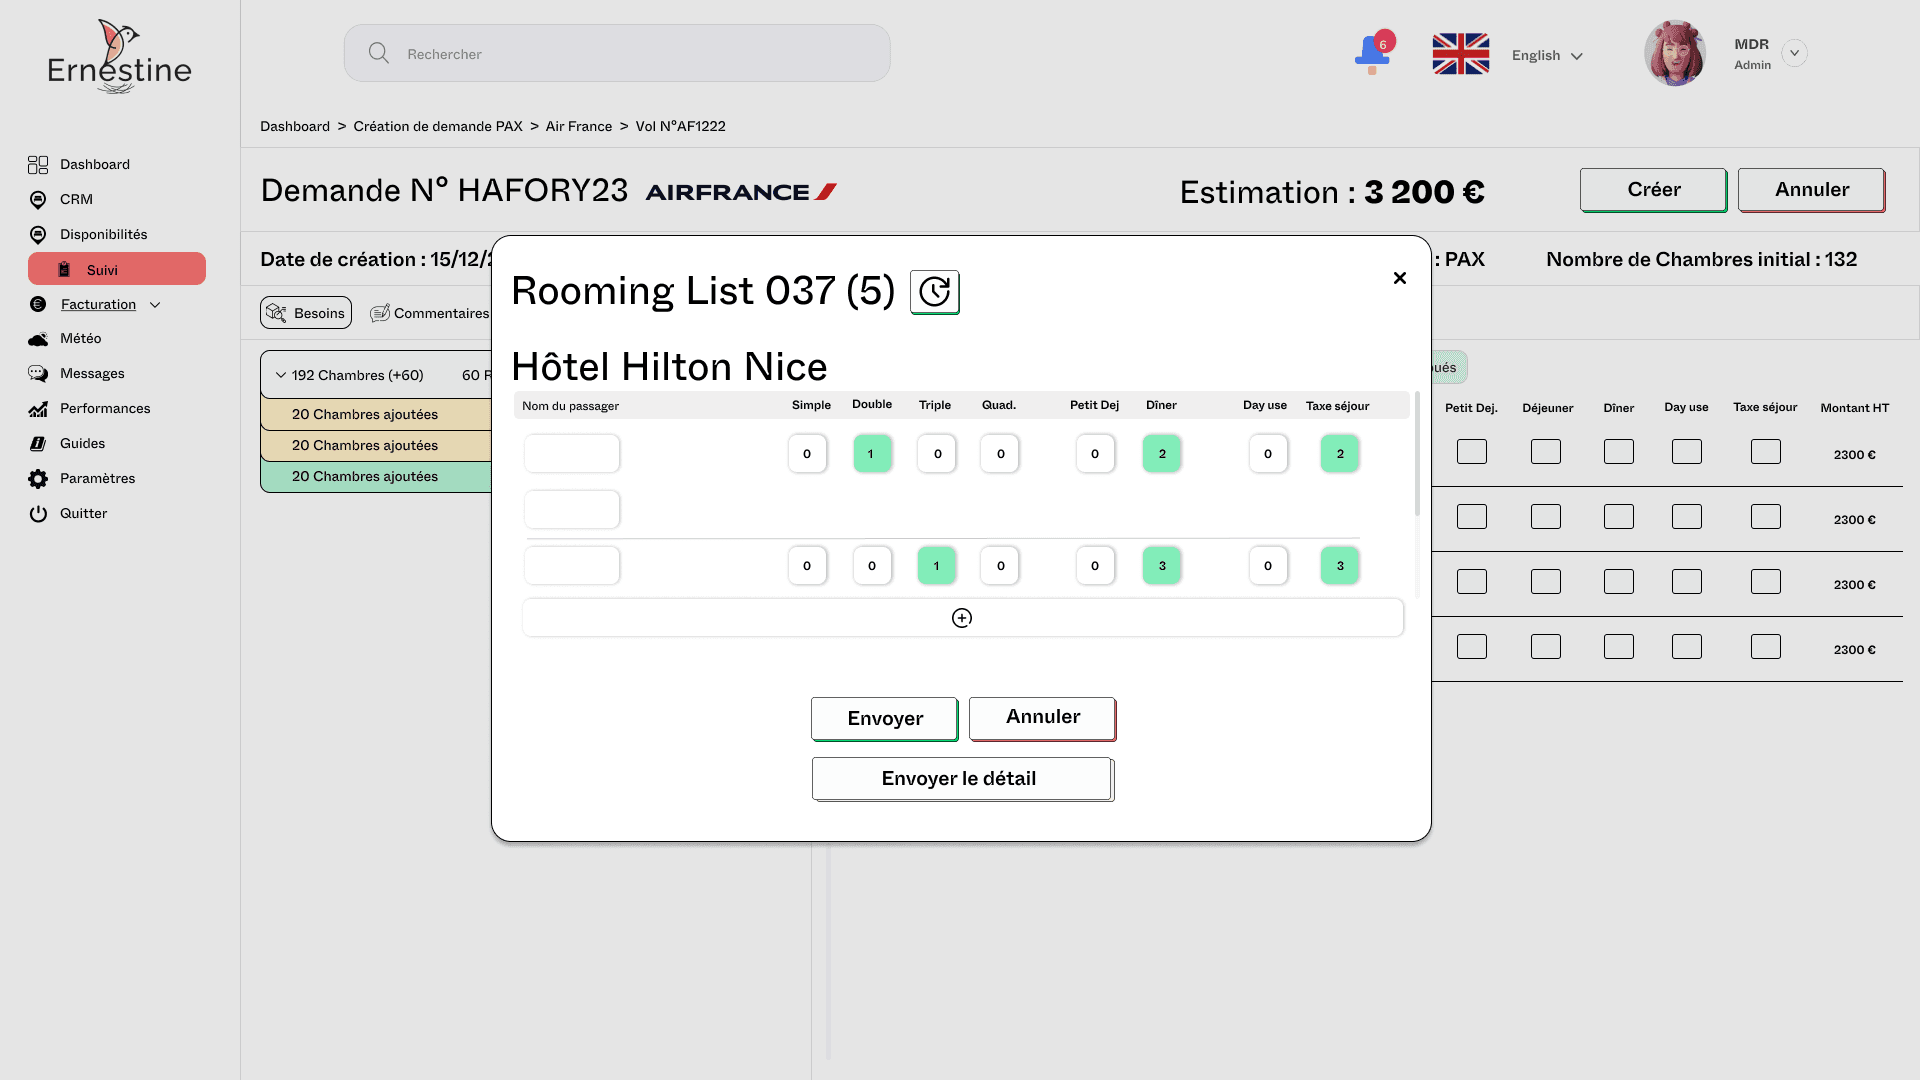
Task: Click the first Nom du passager field
Action: coord(572,454)
